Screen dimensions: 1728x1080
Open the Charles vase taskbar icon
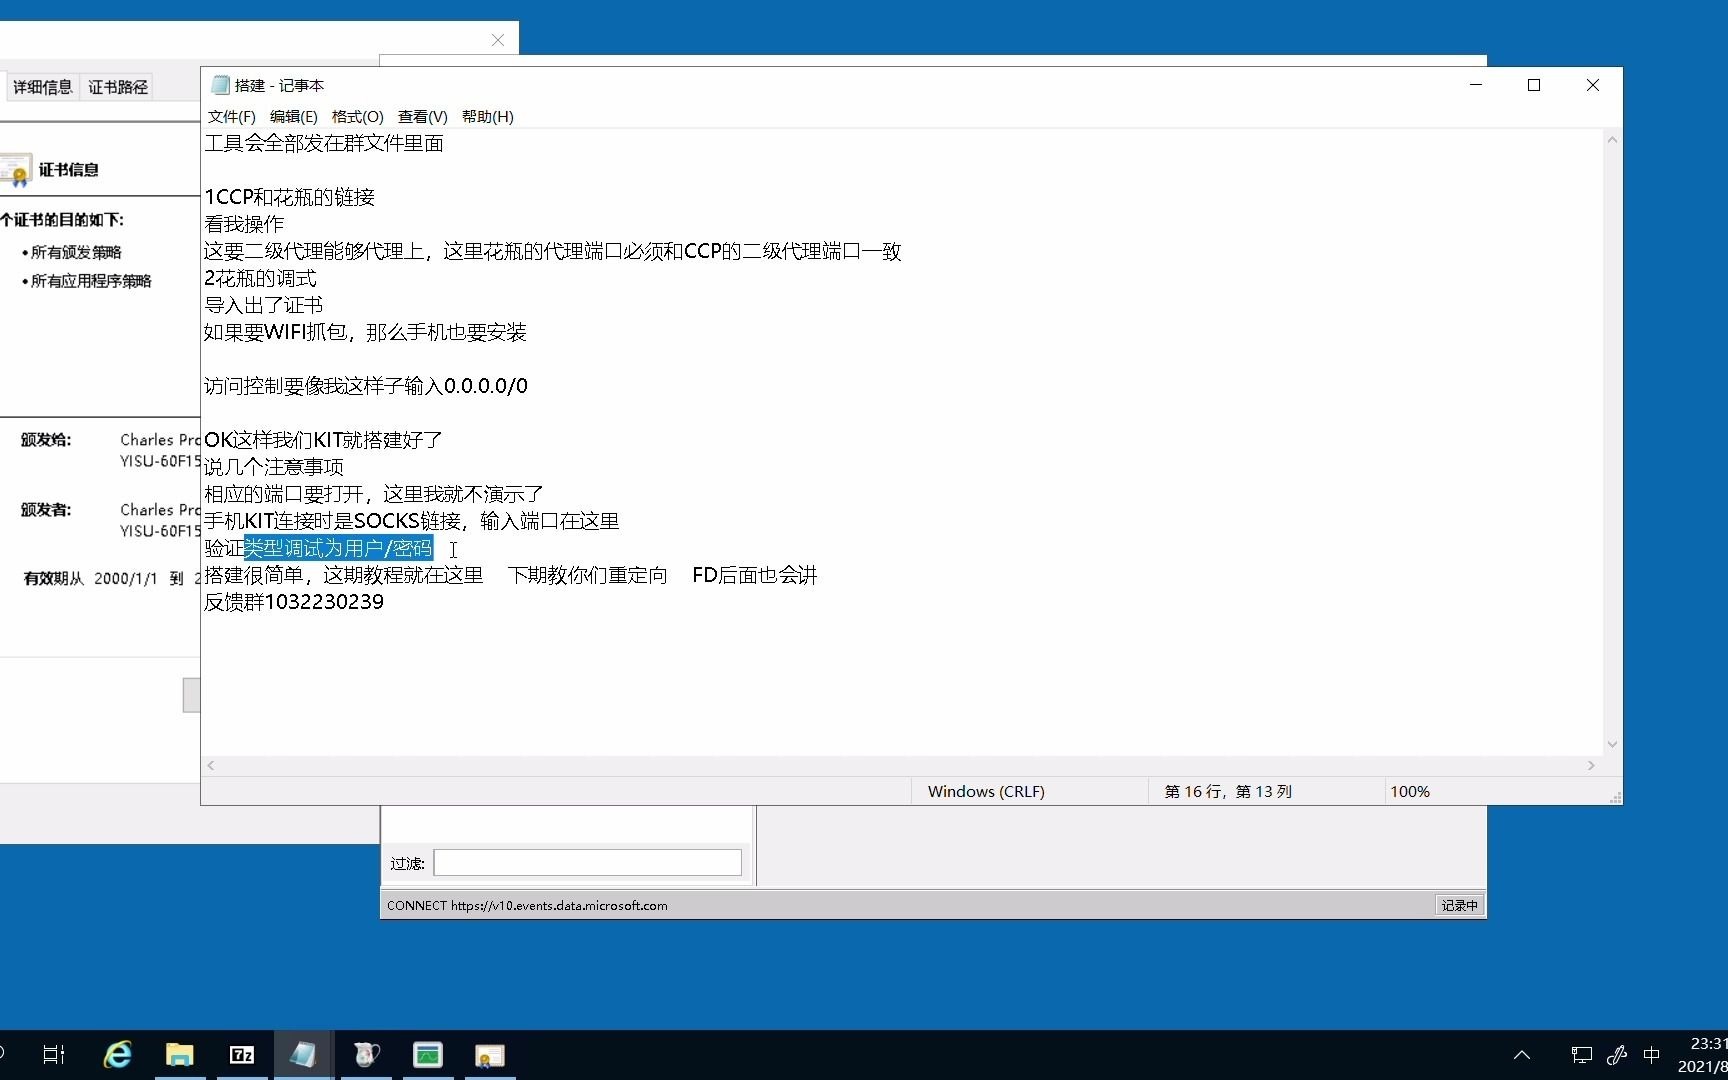tap(366, 1054)
